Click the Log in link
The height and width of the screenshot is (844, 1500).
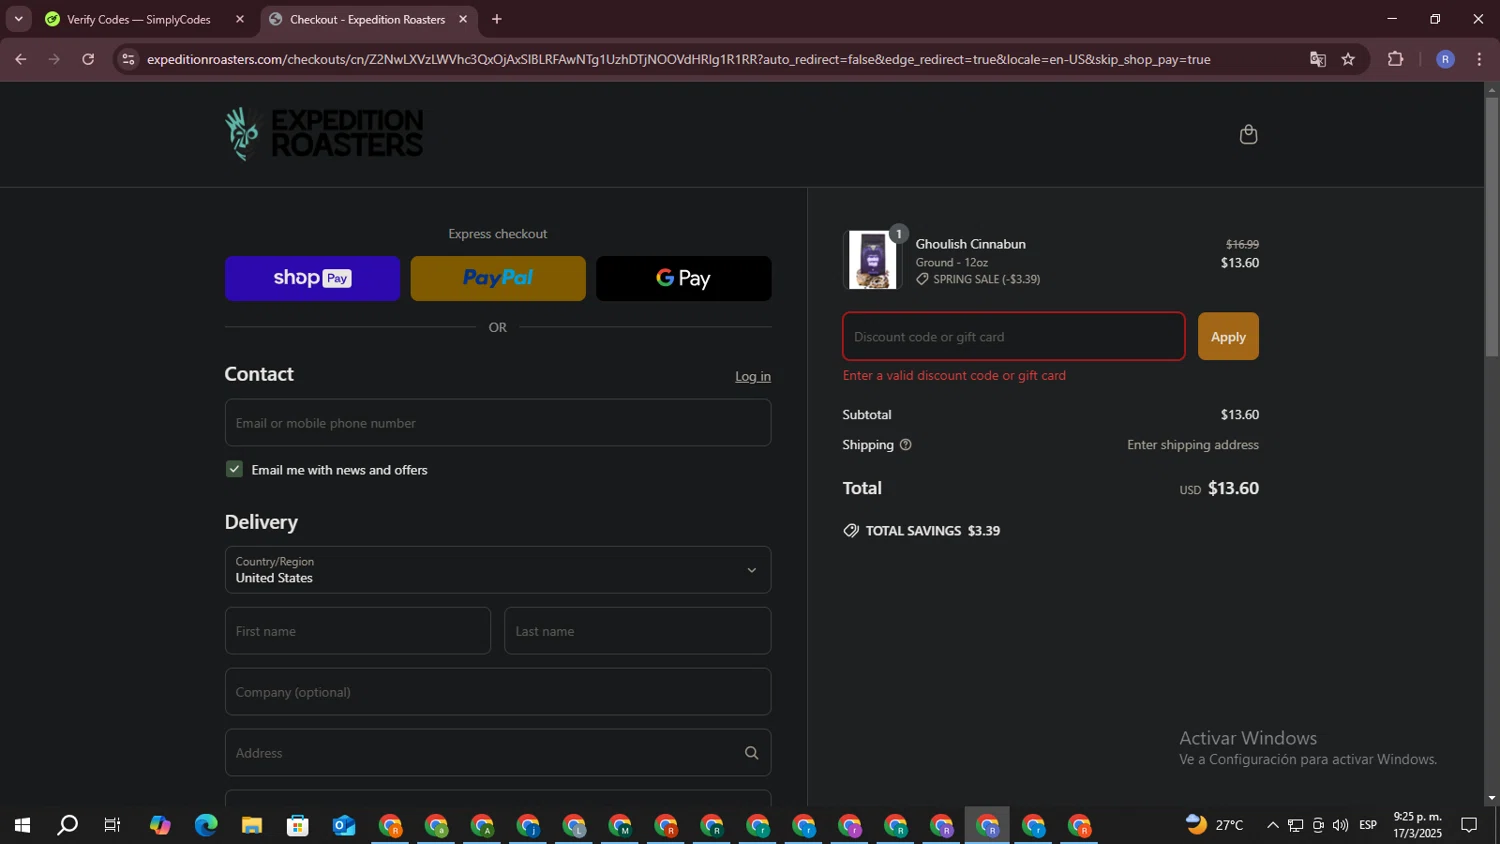coord(753,377)
